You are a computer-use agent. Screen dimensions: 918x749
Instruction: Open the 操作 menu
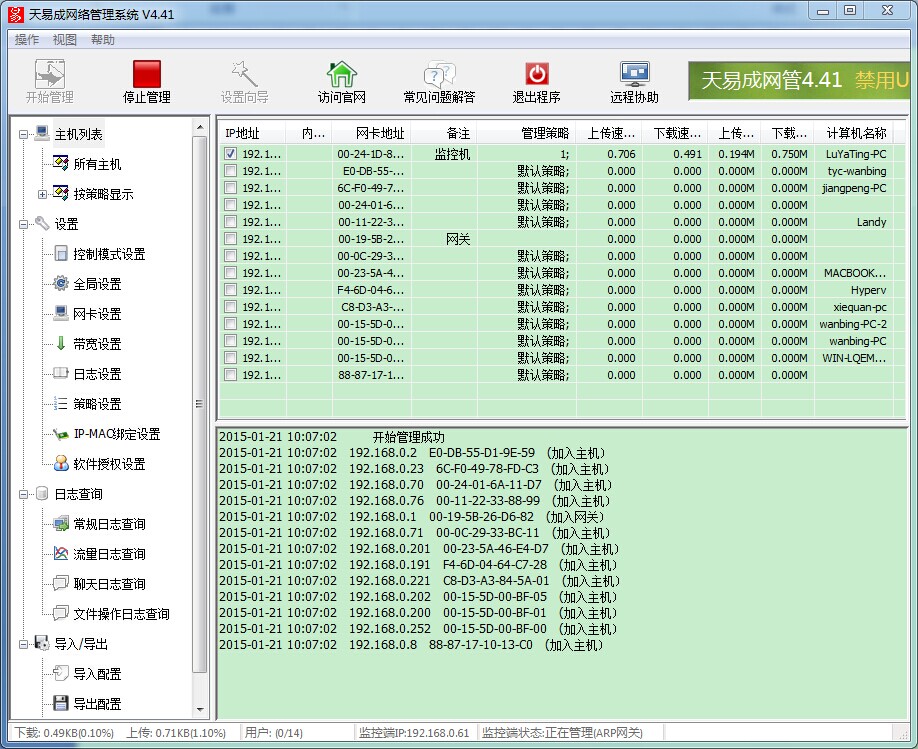27,40
